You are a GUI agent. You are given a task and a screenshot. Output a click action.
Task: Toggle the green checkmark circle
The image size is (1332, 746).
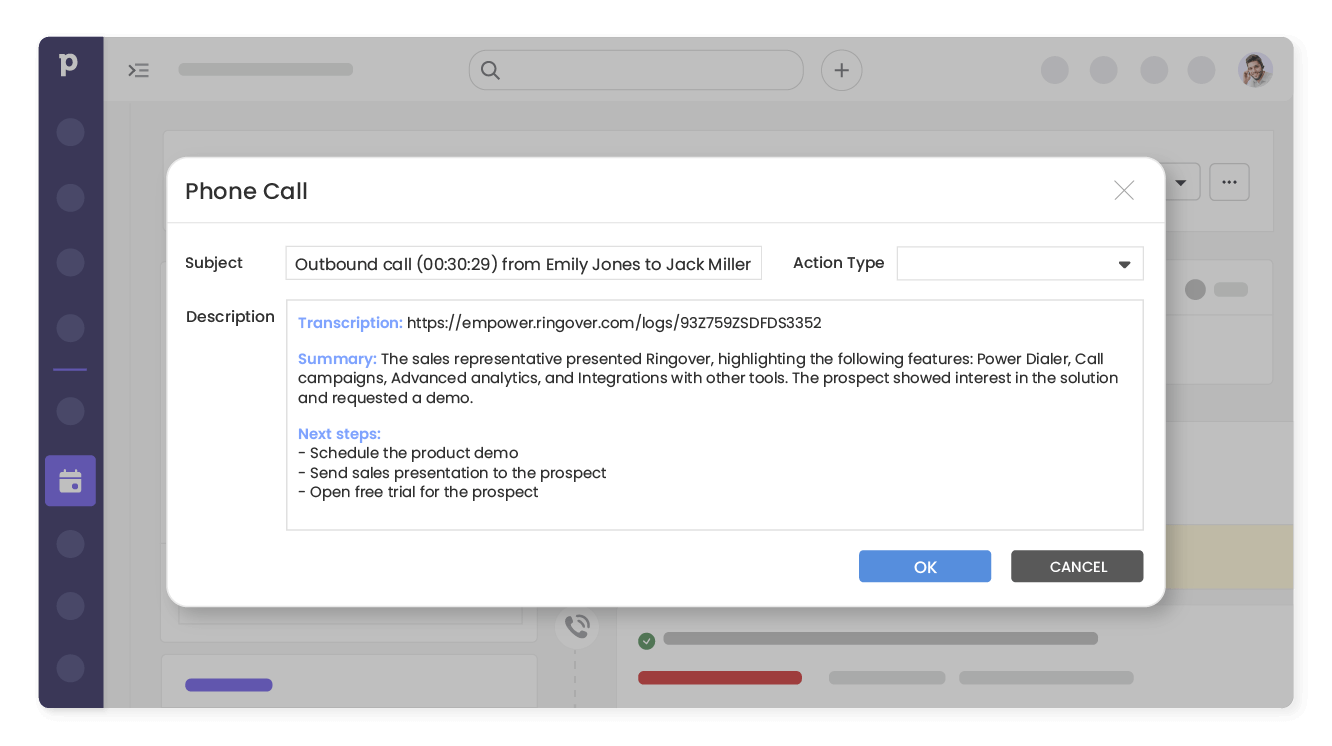647,640
